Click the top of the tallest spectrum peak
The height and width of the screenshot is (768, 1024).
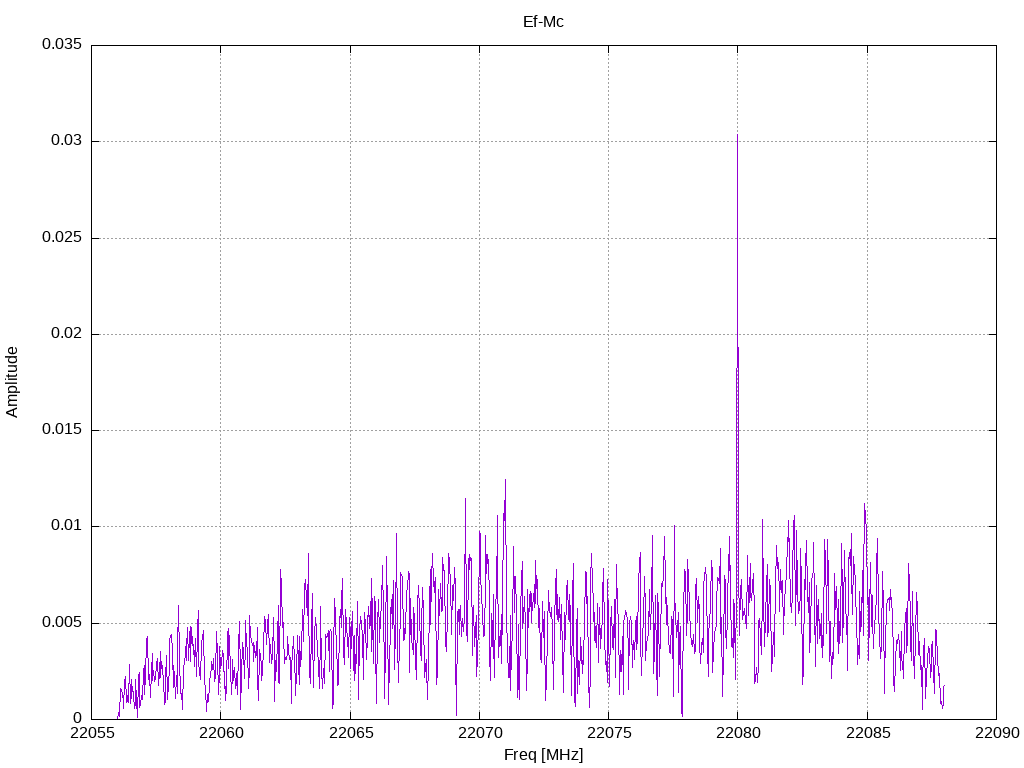[x=737, y=135]
